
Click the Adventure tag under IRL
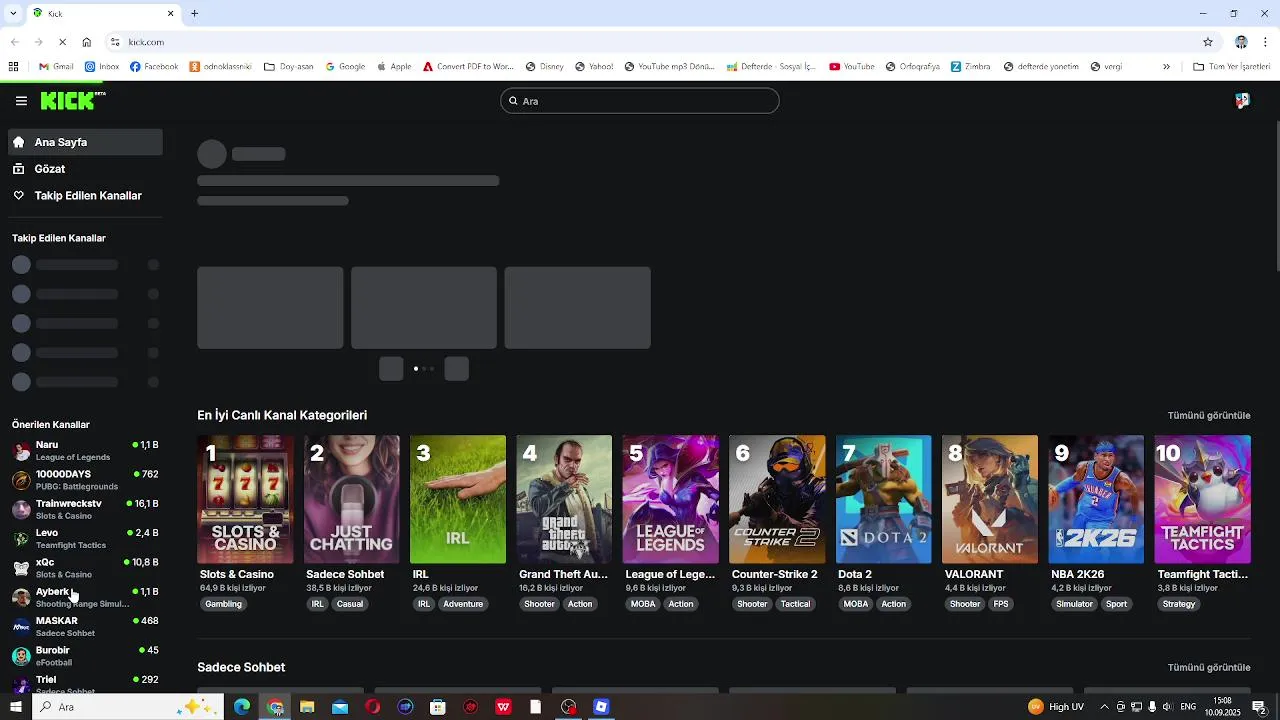click(x=463, y=604)
